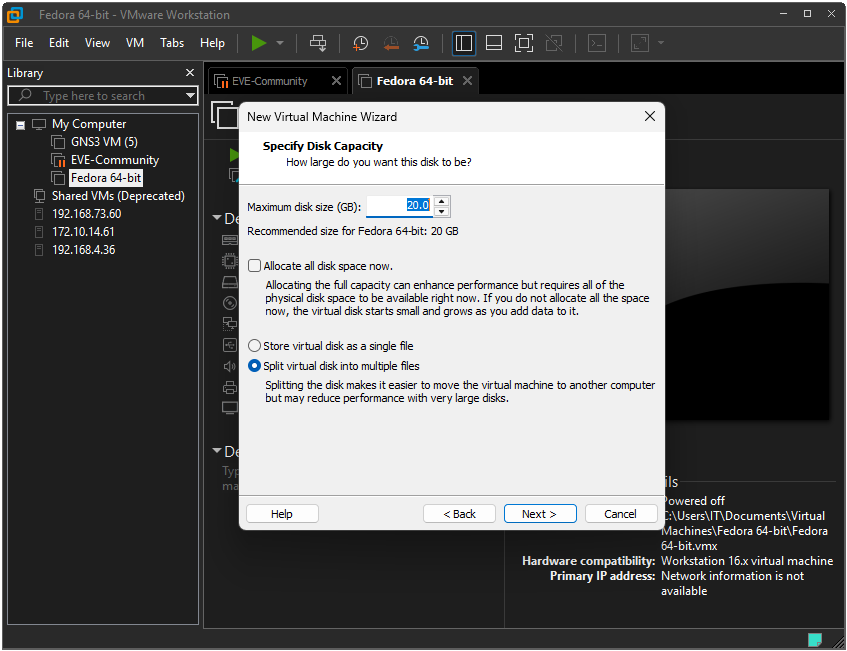Open the power options dropdown arrow
The image size is (847, 651).
(x=280, y=43)
